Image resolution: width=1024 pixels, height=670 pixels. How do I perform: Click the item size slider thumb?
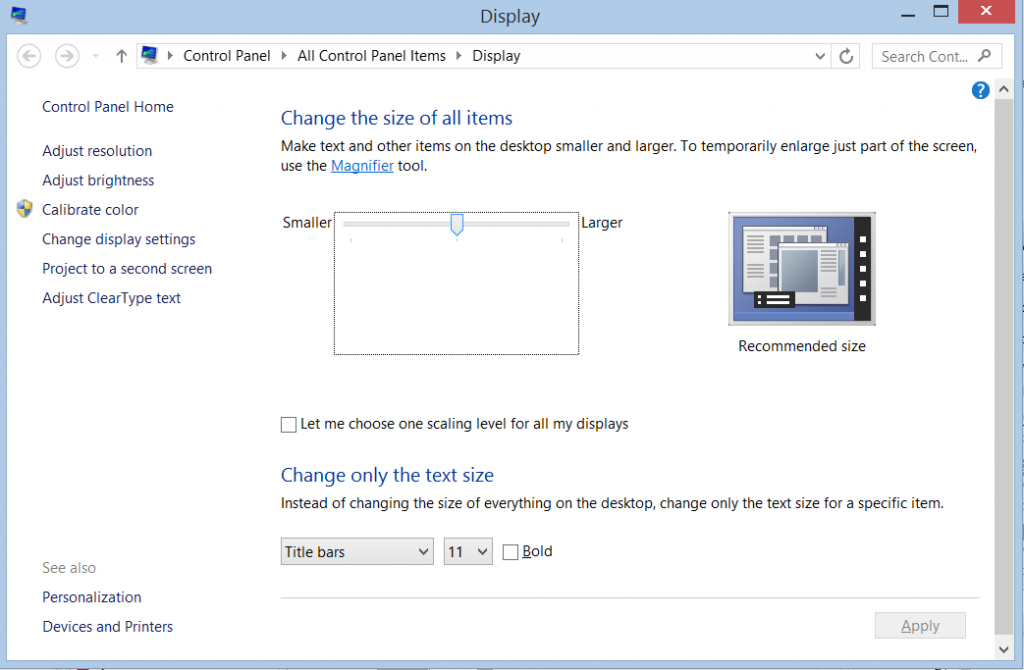457,225
